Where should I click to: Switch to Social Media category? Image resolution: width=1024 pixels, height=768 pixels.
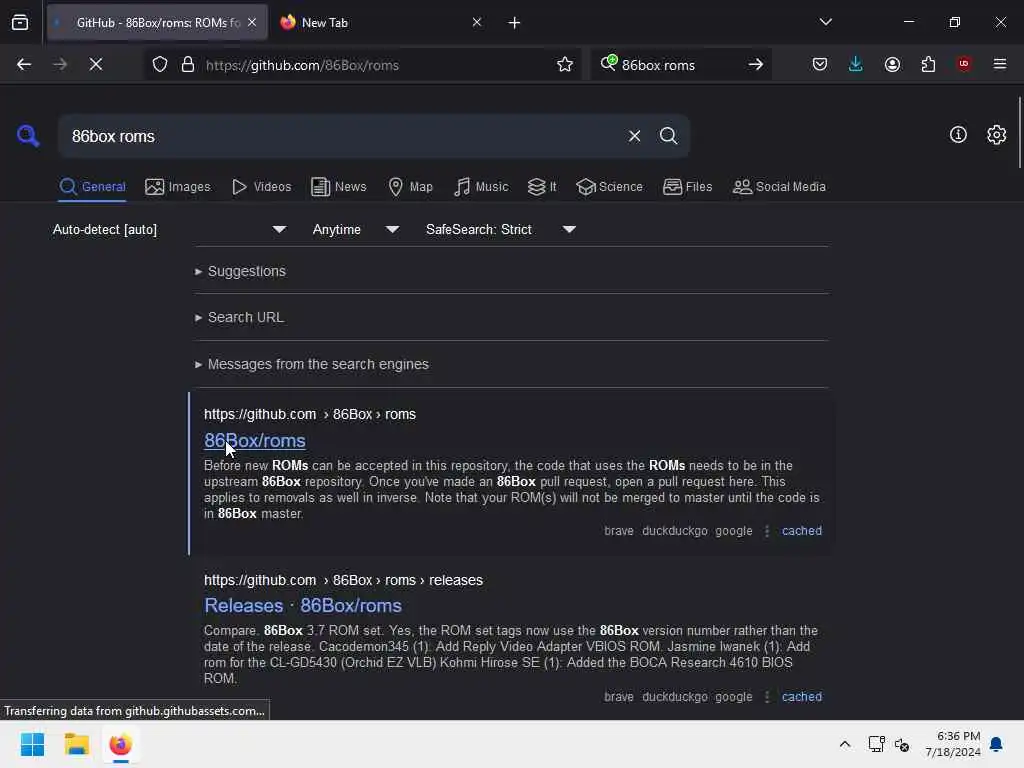tap(779, 187)
